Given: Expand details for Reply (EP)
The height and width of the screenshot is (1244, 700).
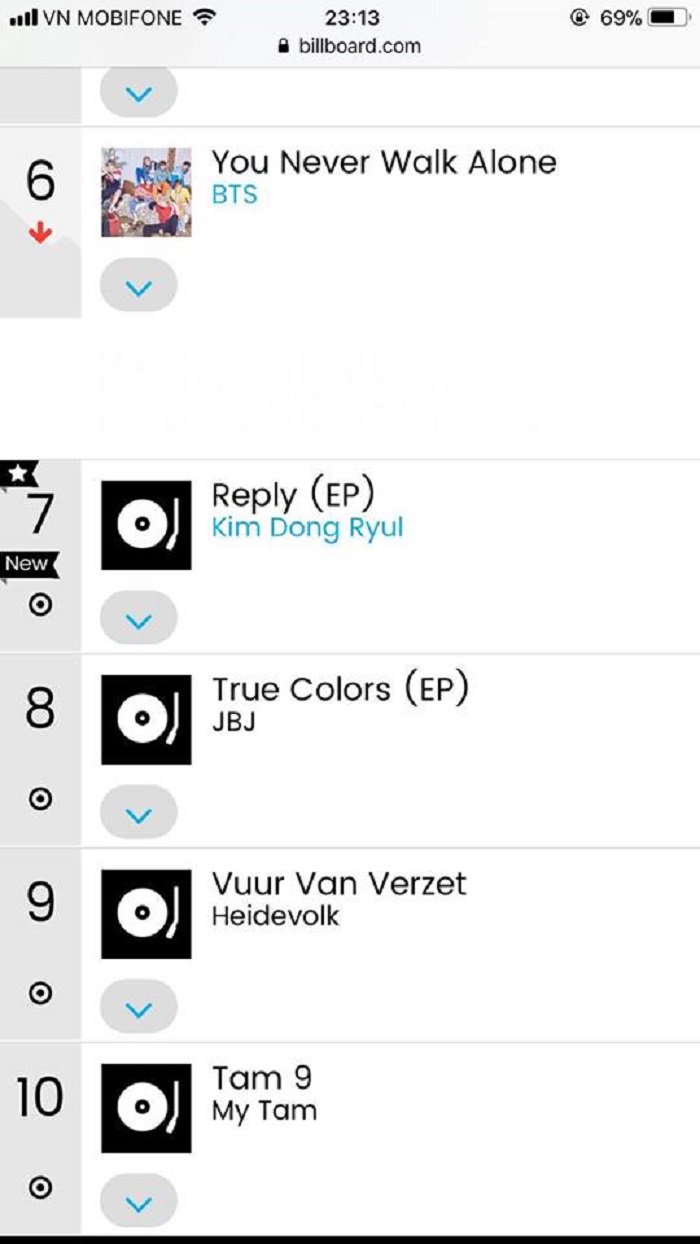Looking at the screenshot, I should click(139, 621).
